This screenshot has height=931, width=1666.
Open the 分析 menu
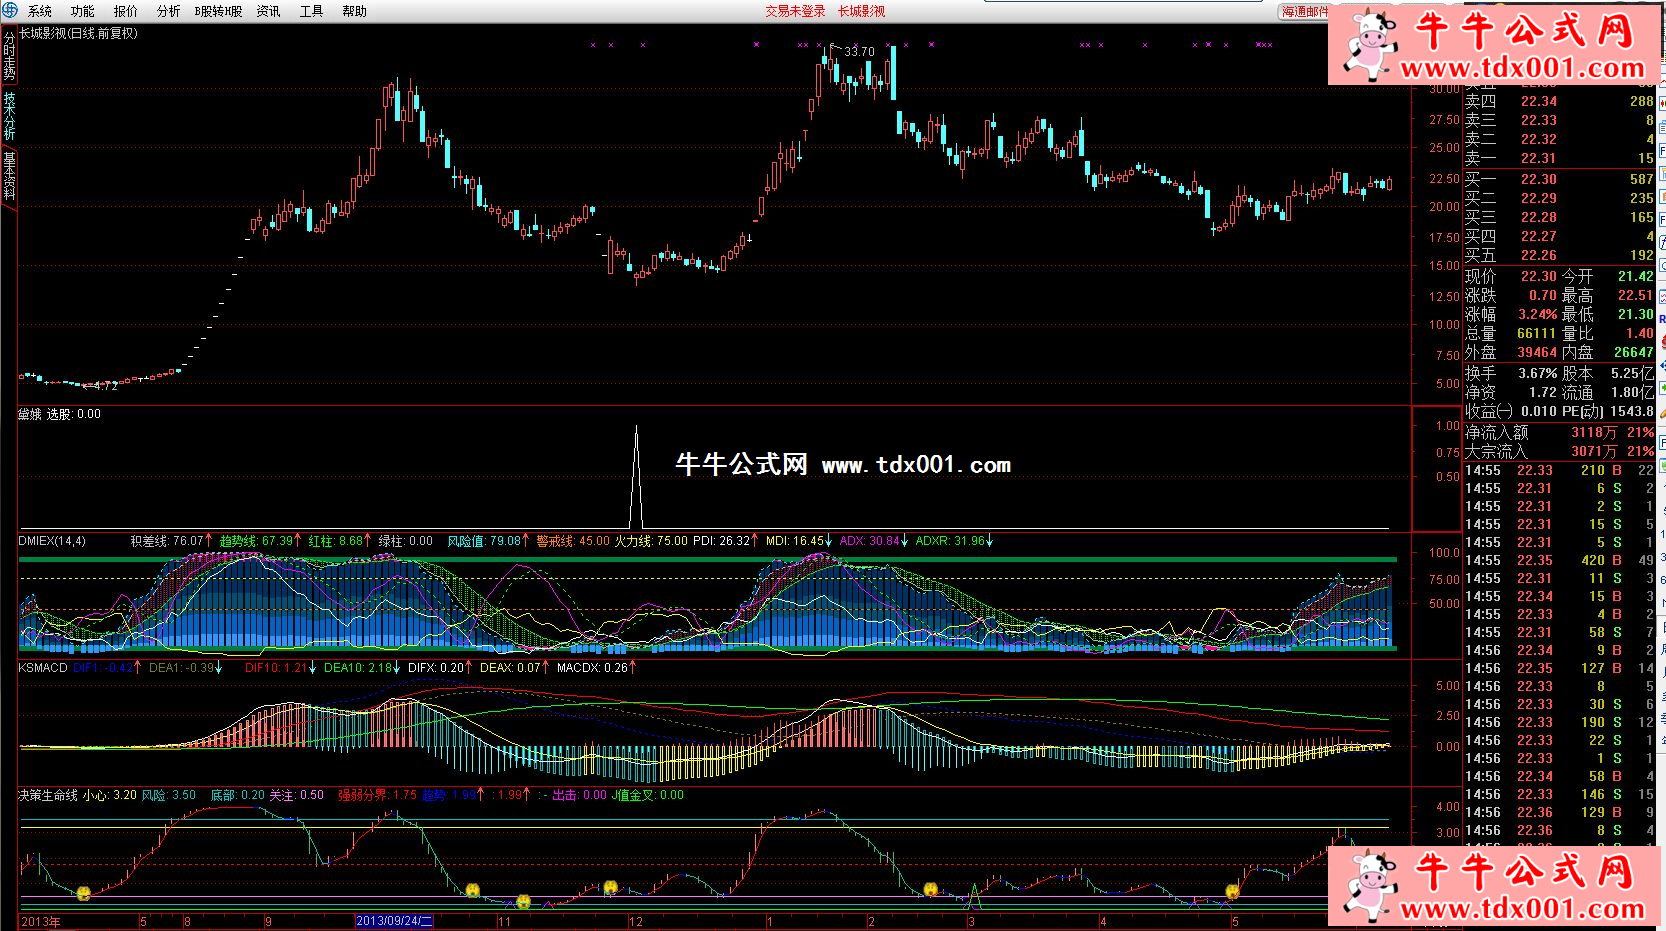[x=169, y=11]
